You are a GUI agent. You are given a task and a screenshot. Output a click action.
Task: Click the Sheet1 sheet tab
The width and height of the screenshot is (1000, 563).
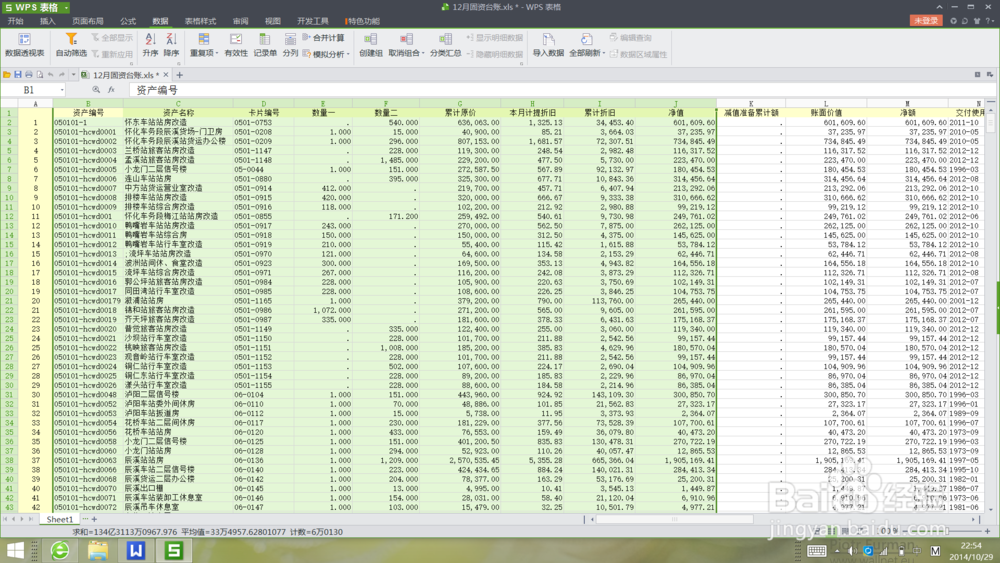pos(60,520)
